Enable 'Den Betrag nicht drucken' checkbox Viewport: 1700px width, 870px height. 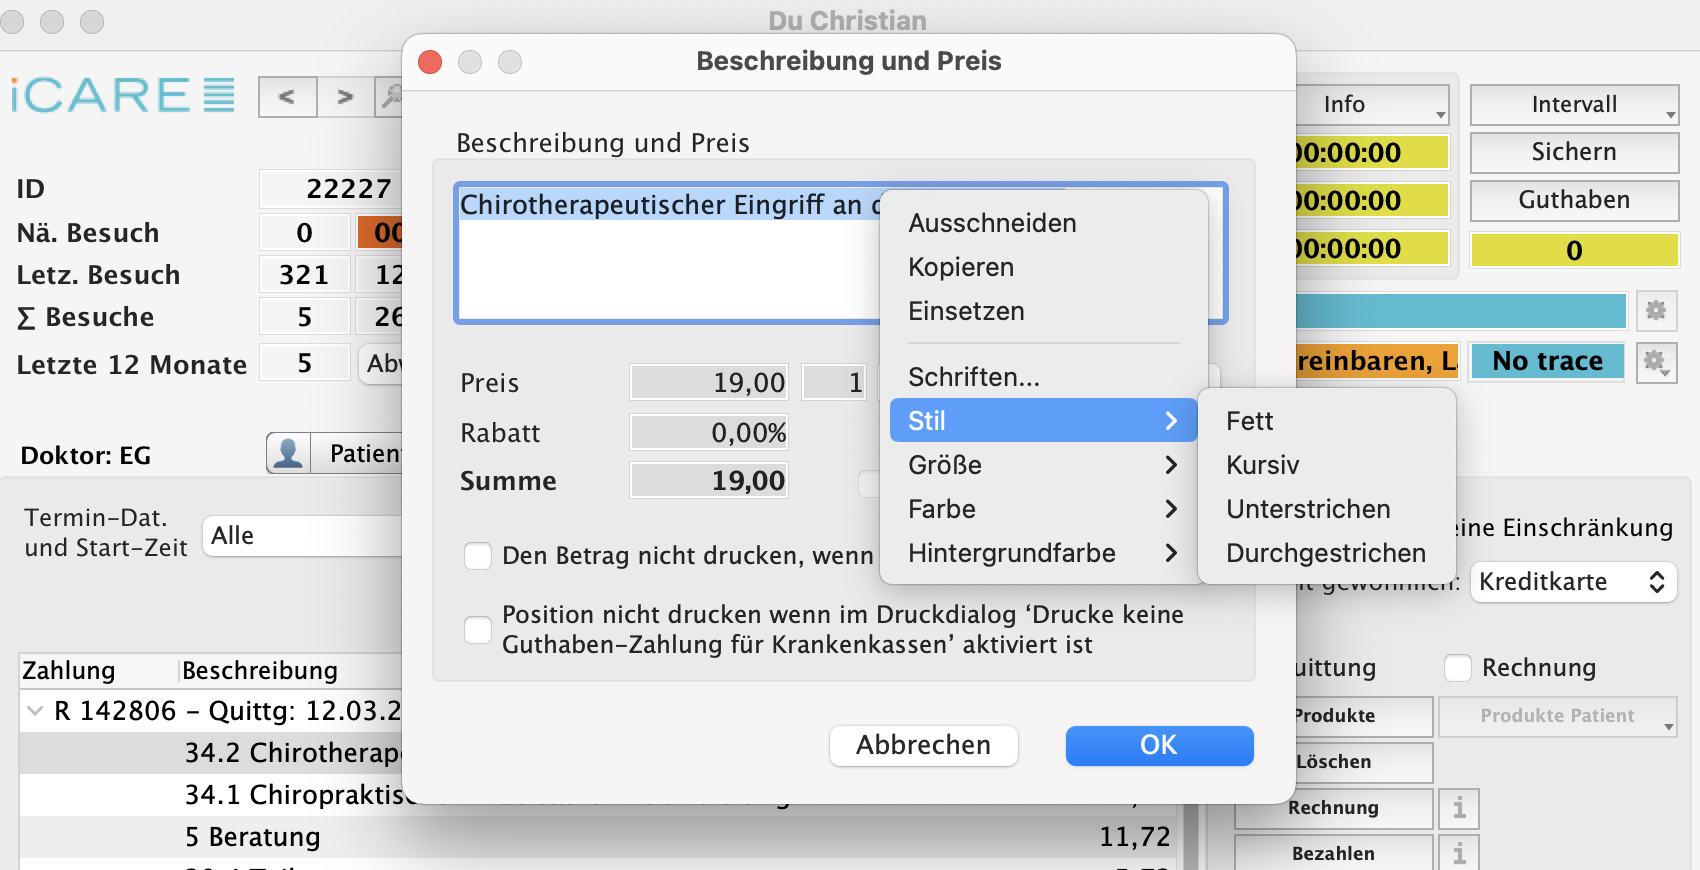tap(478, 556)
